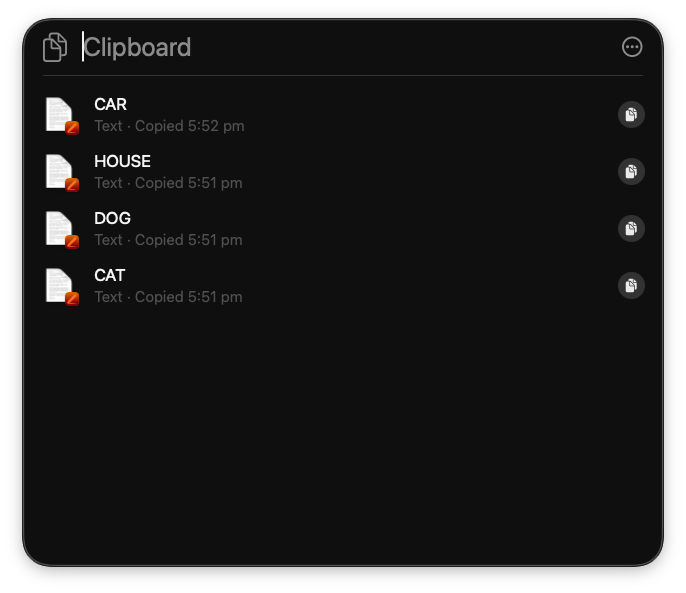Copy the CAT clipboard entry
The image size is (686, 593).
pos(631,286)
